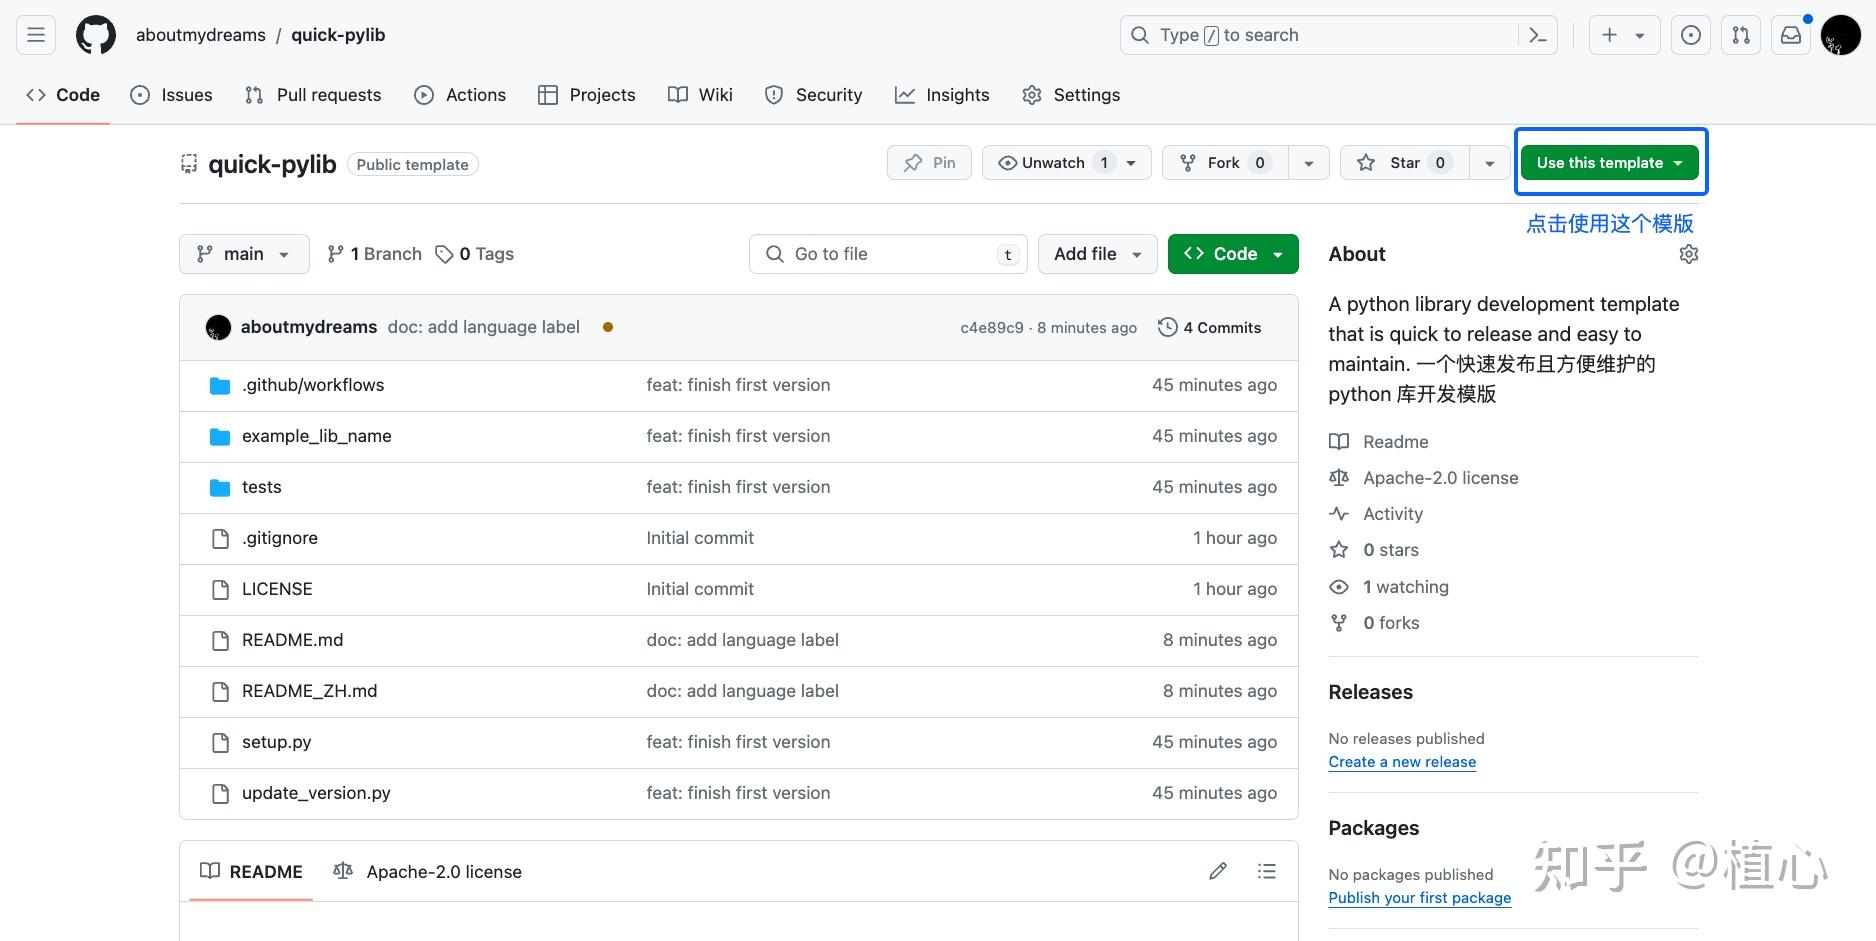Switch to the Insights tab

(942, 95)
